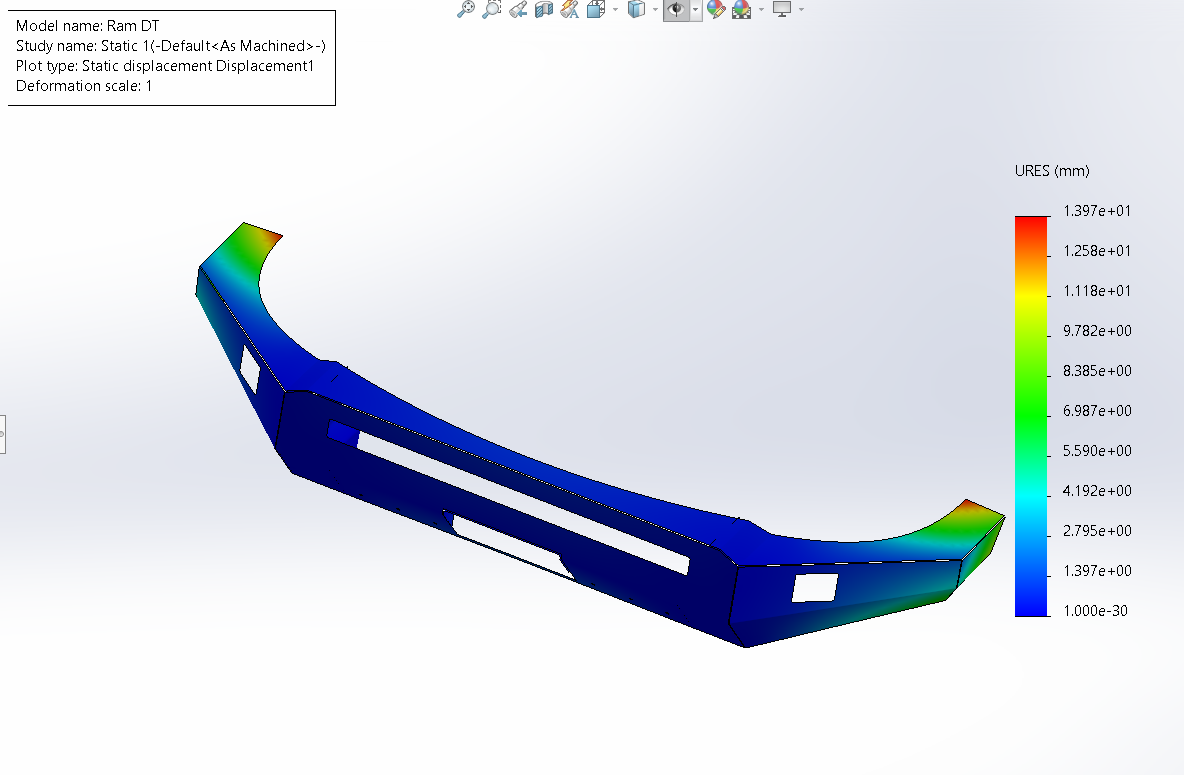
Task: Click the legend value 6.987e+00
Action: 1097,411
